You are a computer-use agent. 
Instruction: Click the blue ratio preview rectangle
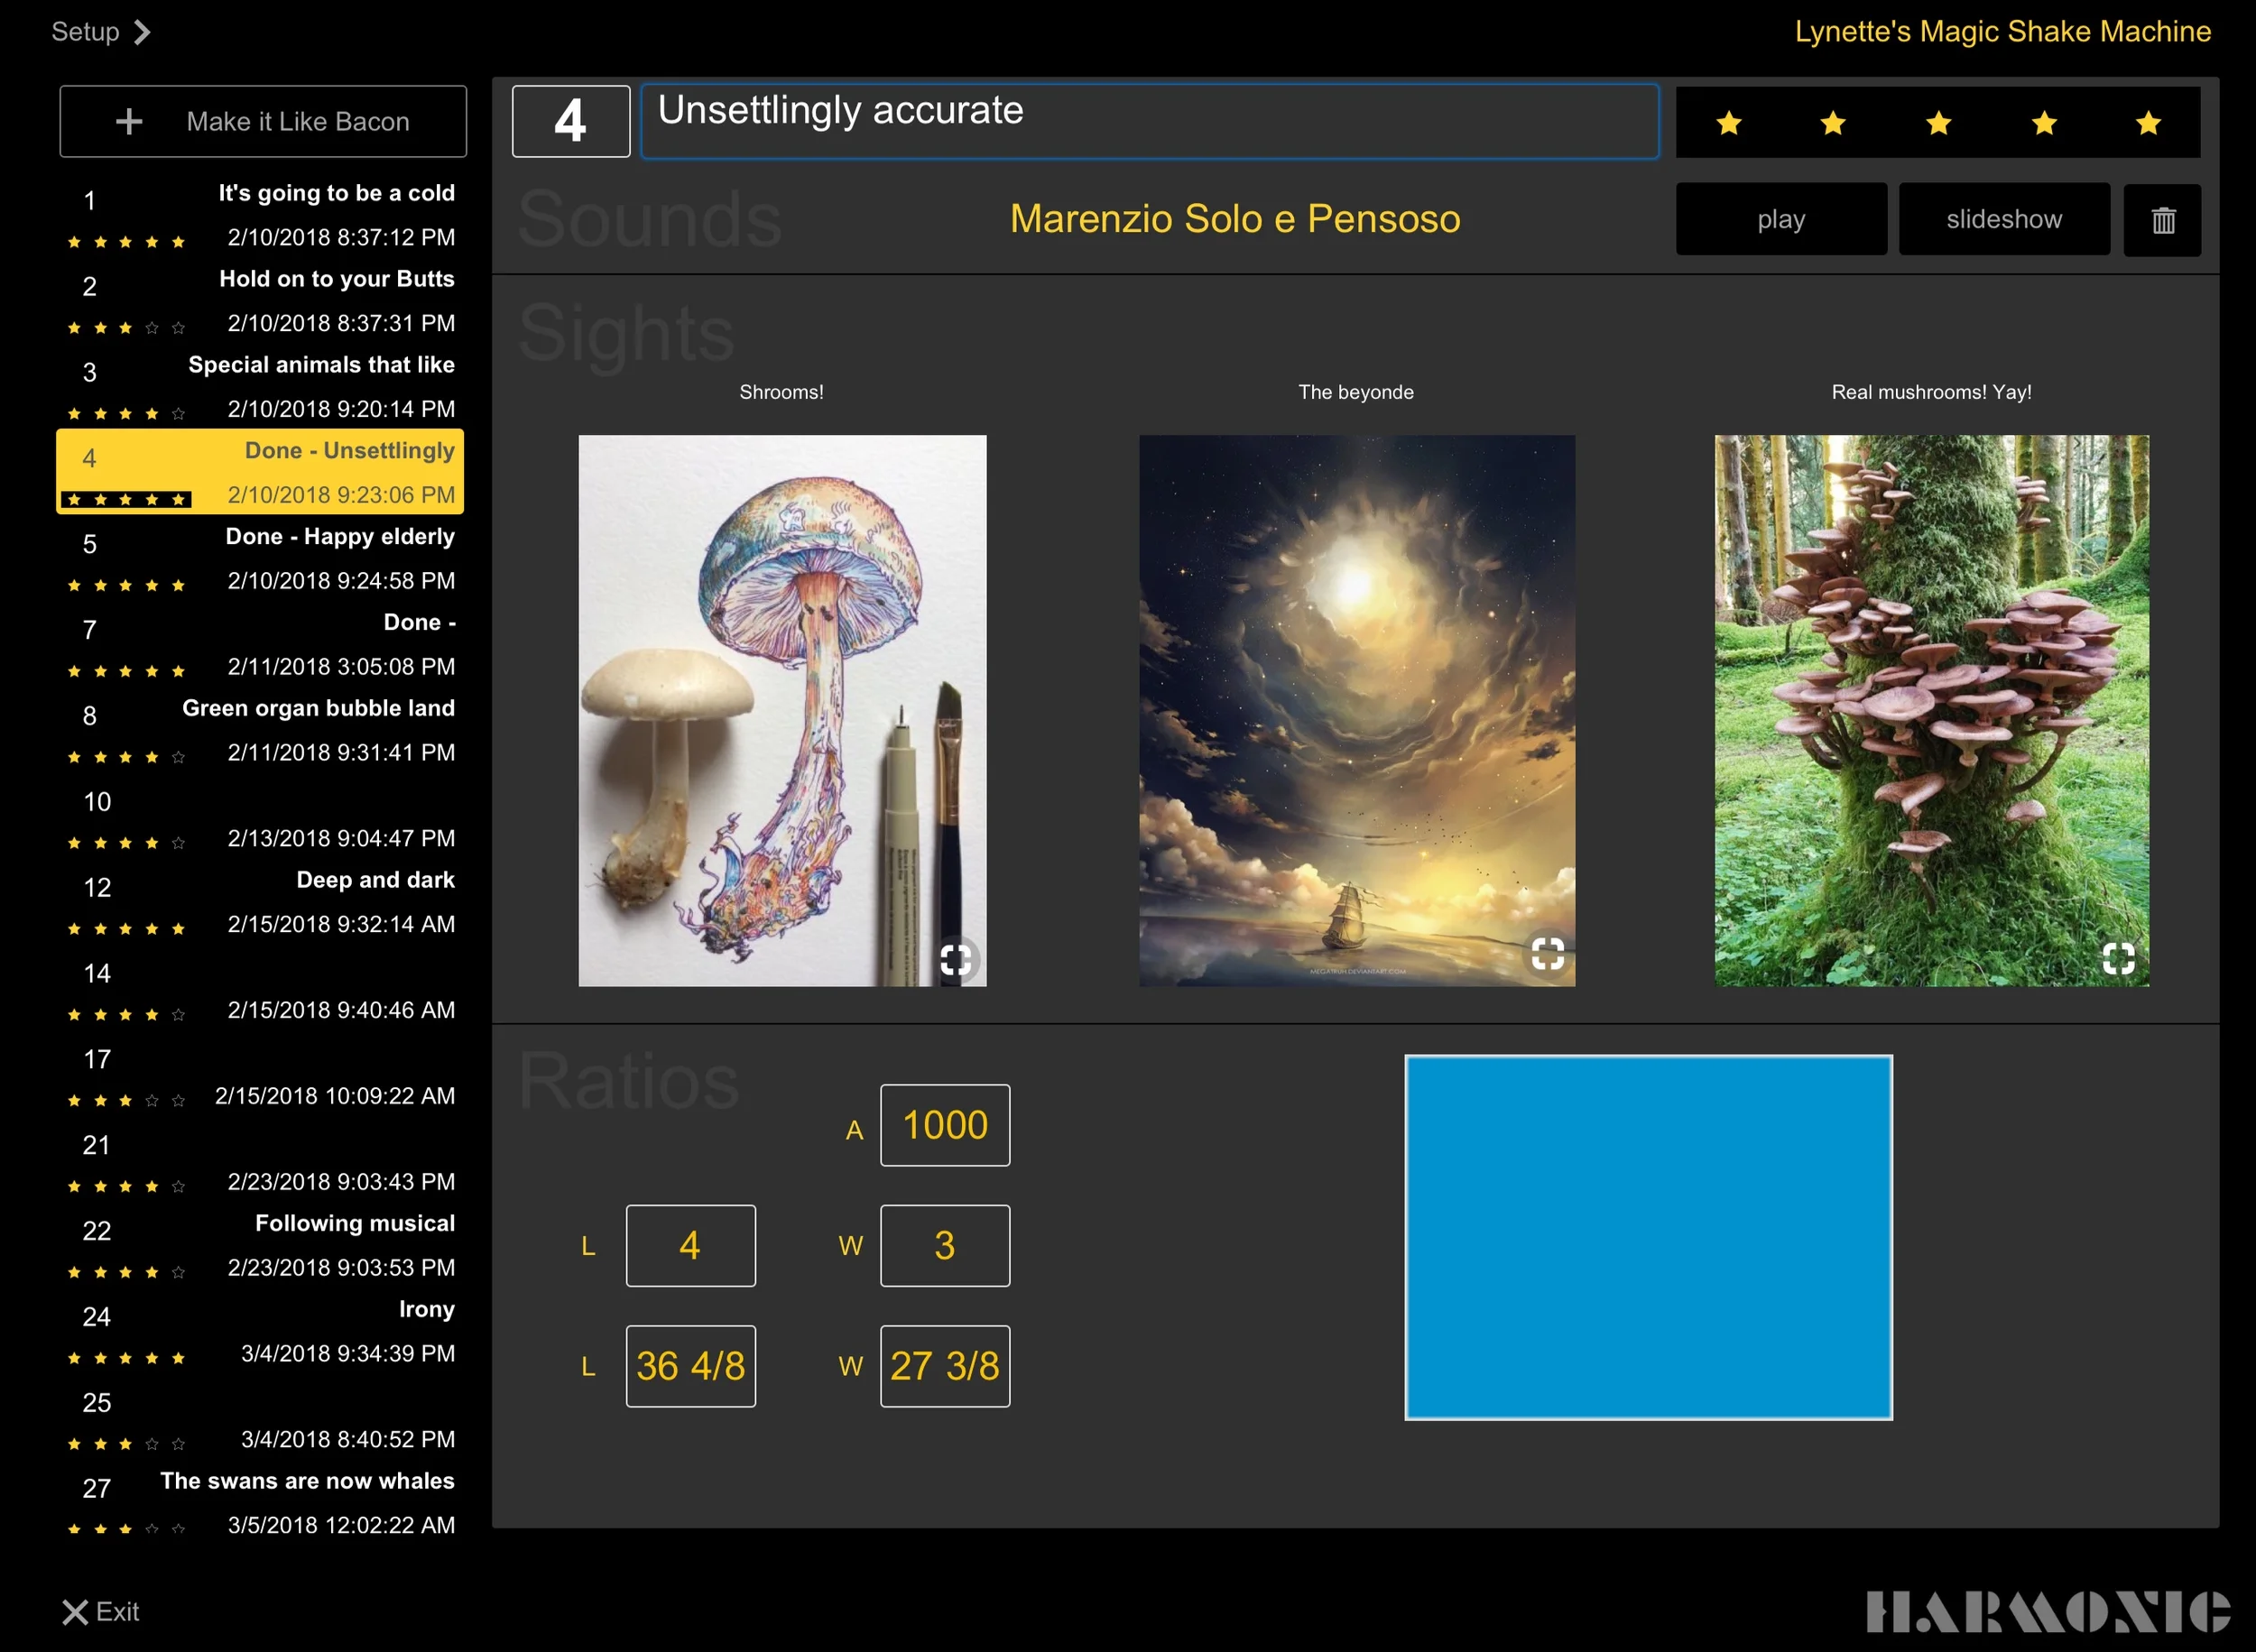[1647, 1237]
